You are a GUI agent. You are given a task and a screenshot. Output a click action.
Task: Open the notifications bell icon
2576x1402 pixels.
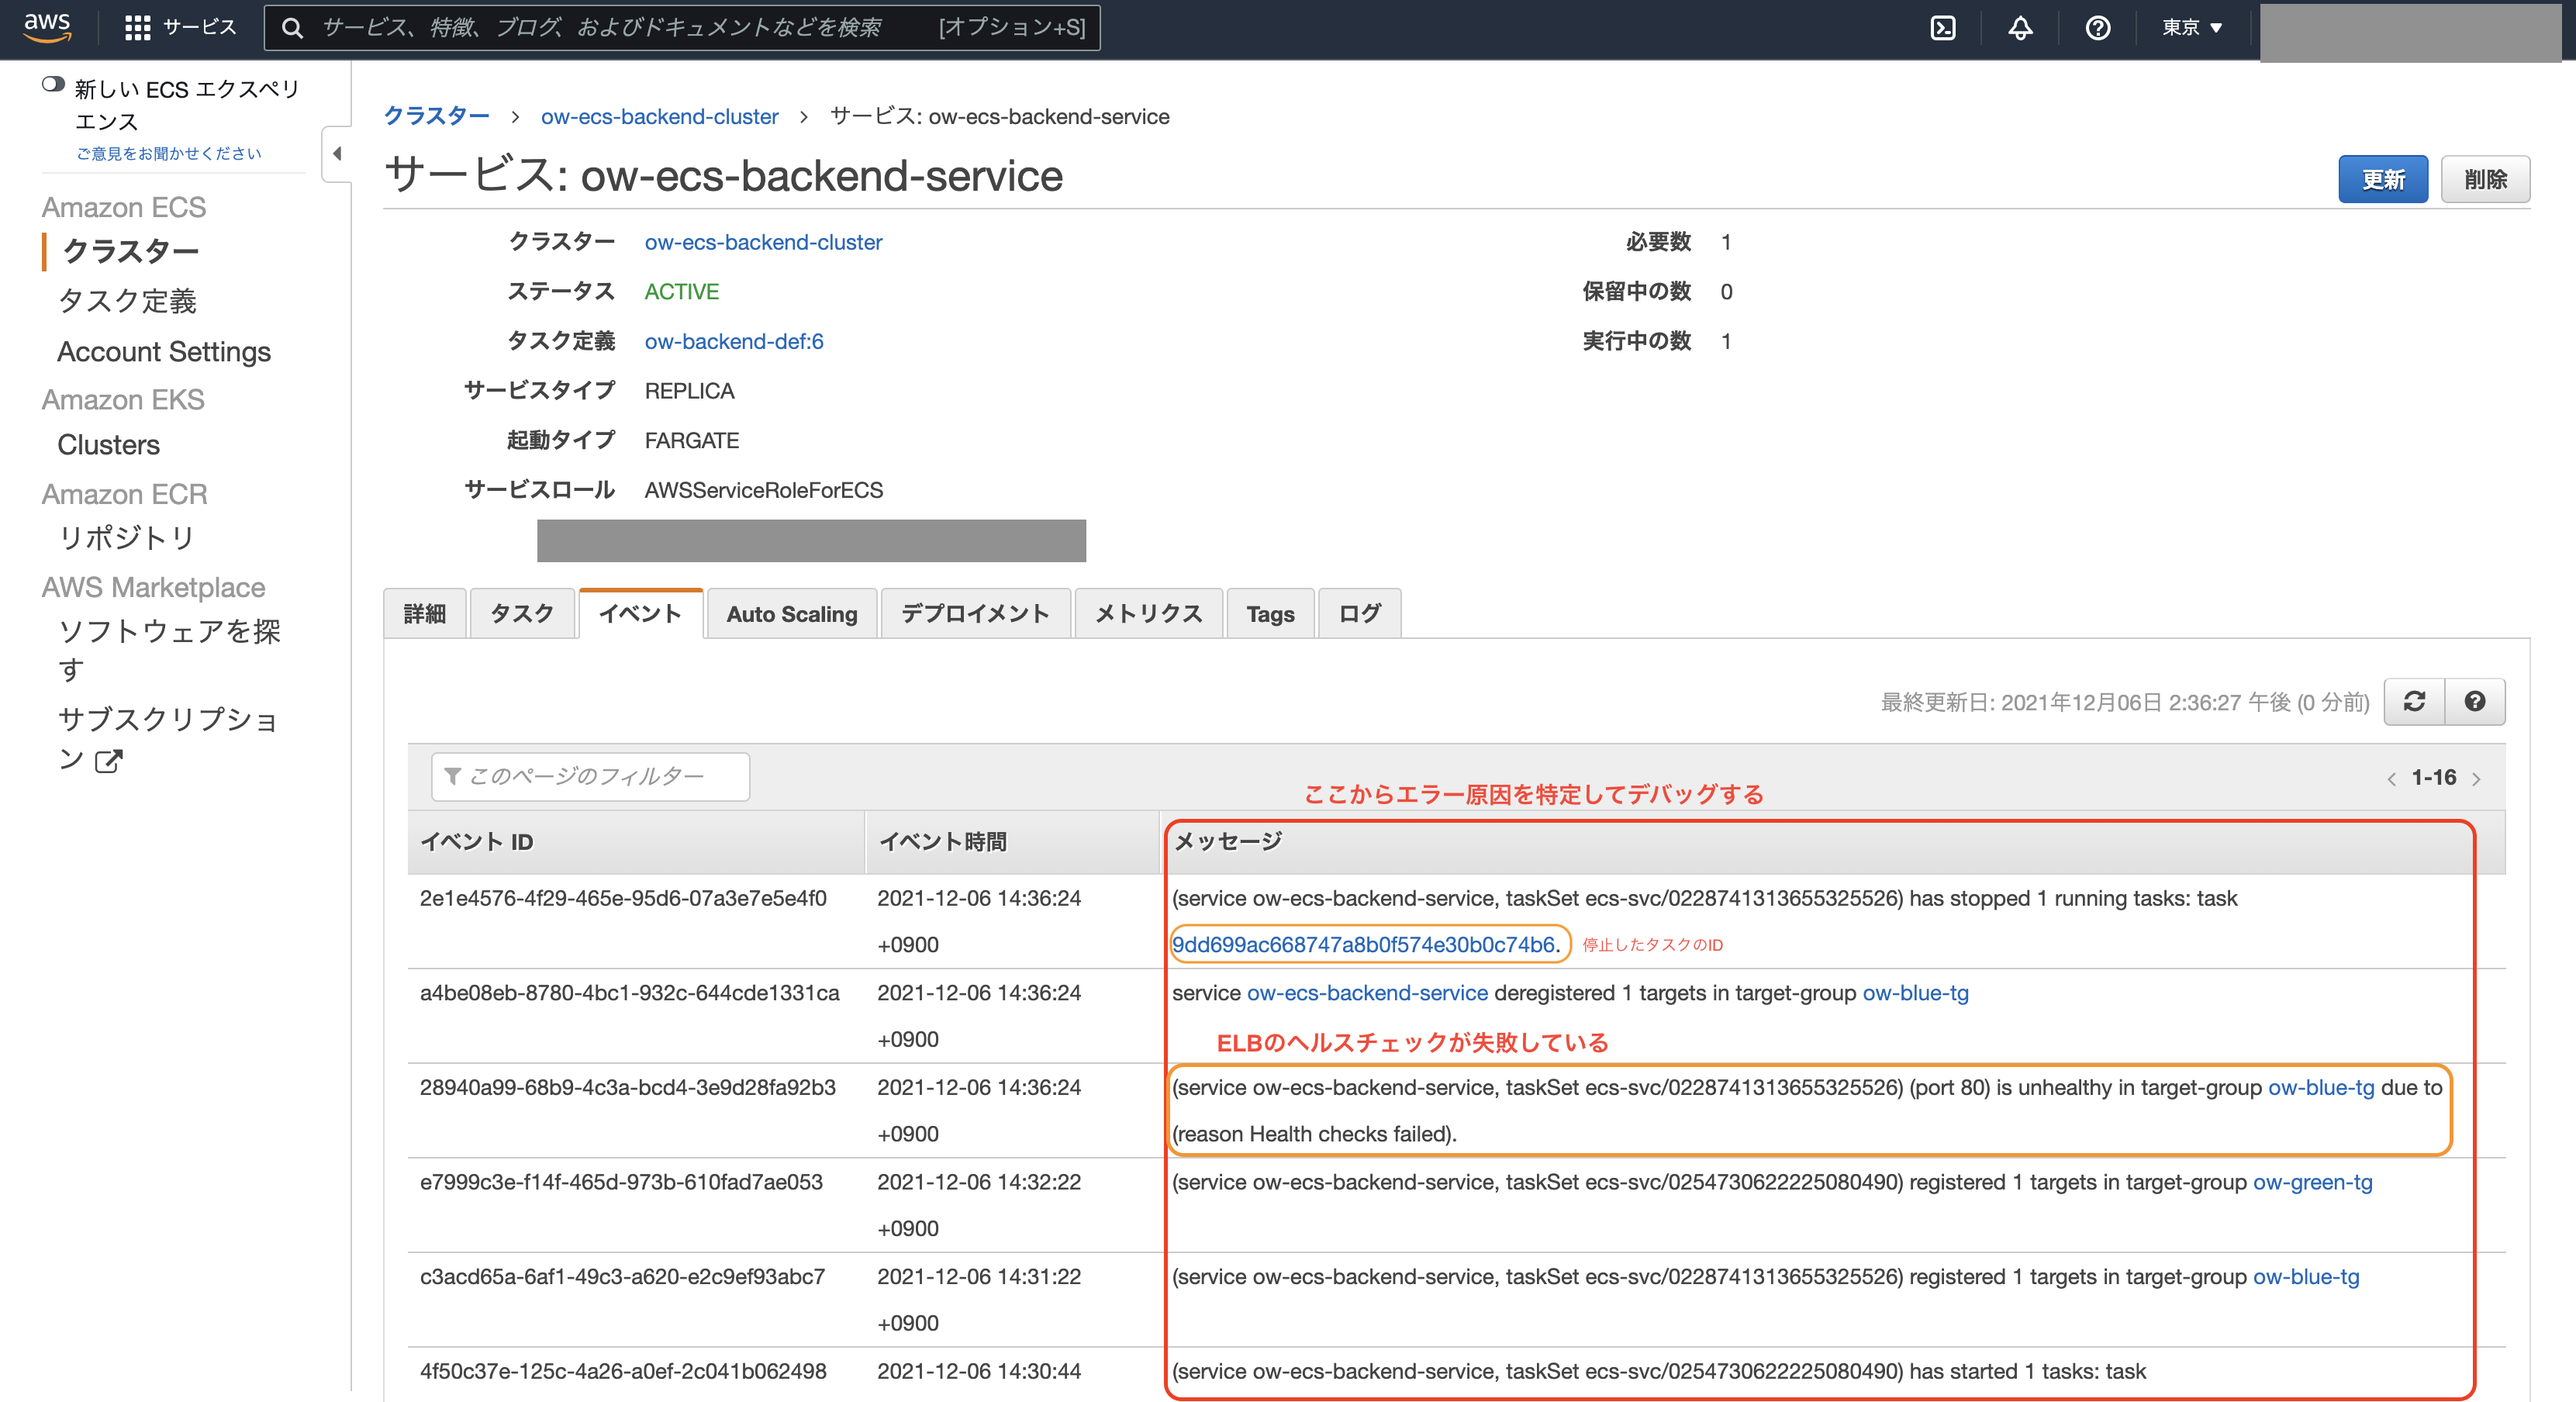[2020, 28]
